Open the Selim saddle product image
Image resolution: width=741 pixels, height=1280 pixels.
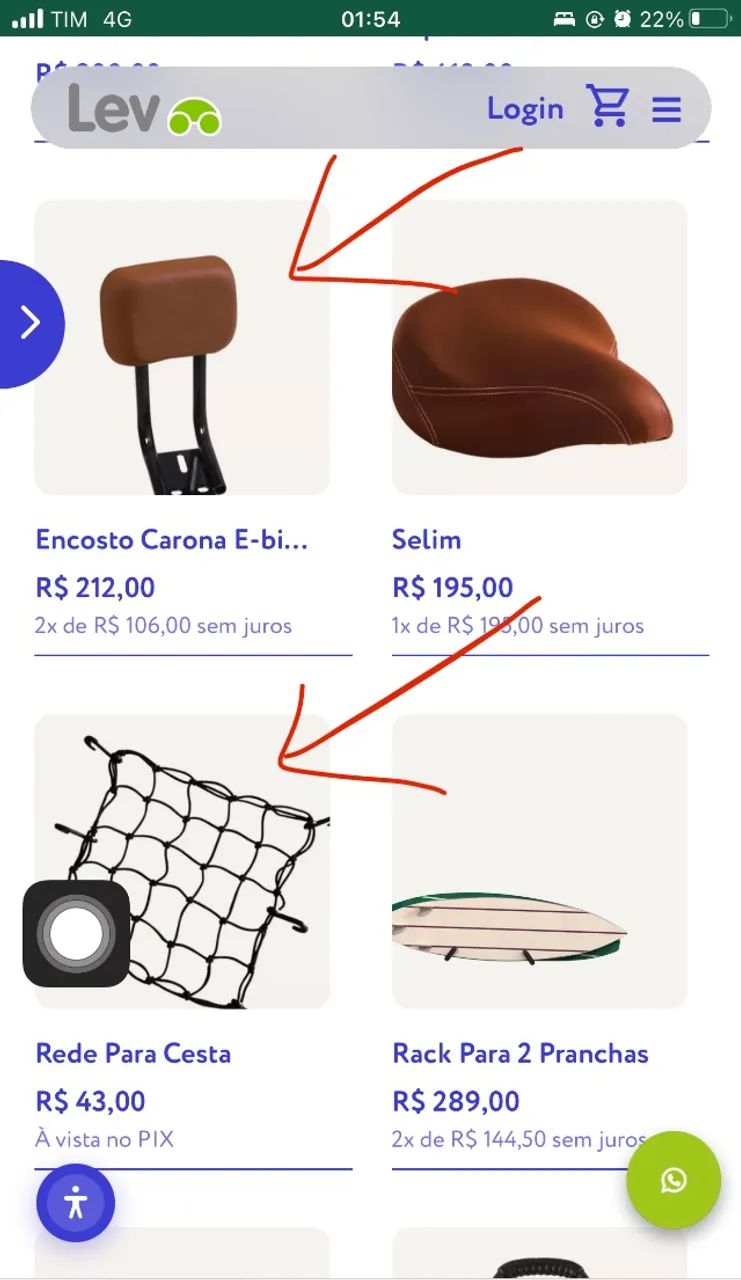[539, 347]
